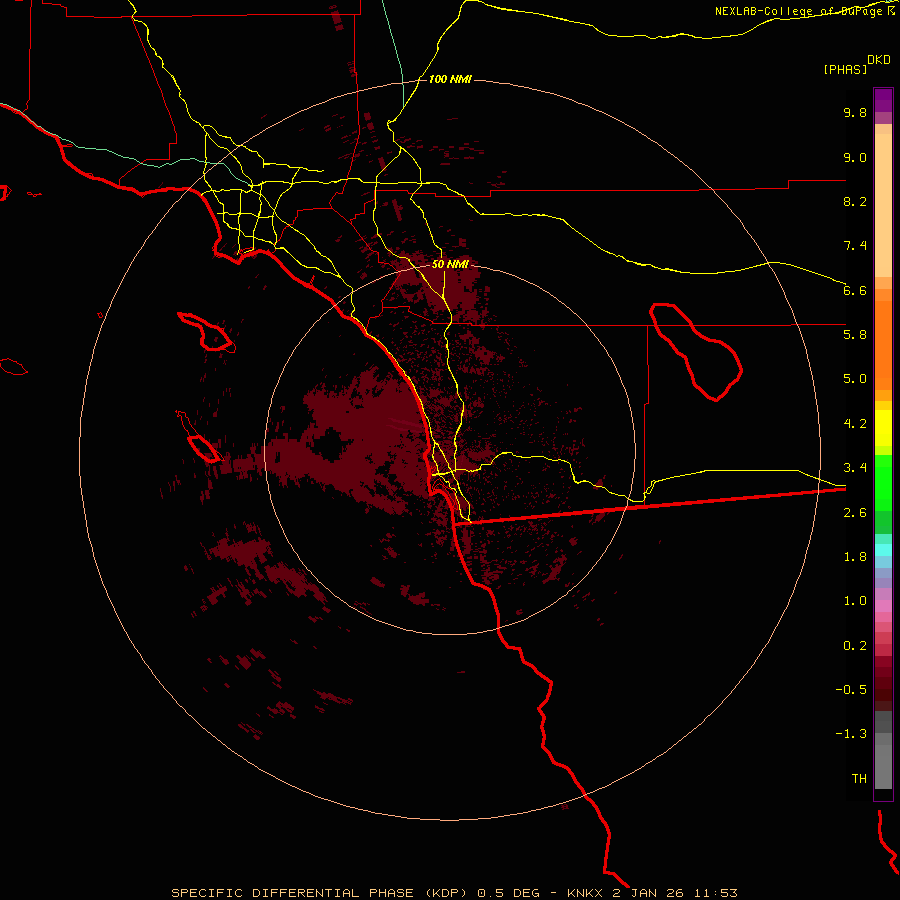Click the SPECIFIC DIFFERENTIAL PHASE (KDP) caption
Image resolution: width=900 pixels, height=900 pixels.
click(x=321, y=893)
